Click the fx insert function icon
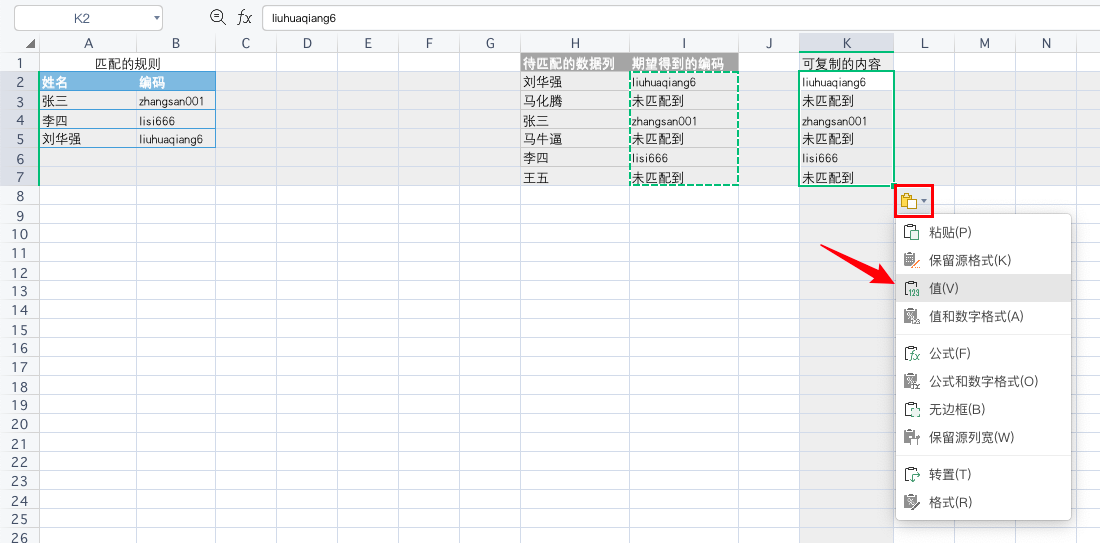The image size is (1100, 543). [x=244, y=17]
